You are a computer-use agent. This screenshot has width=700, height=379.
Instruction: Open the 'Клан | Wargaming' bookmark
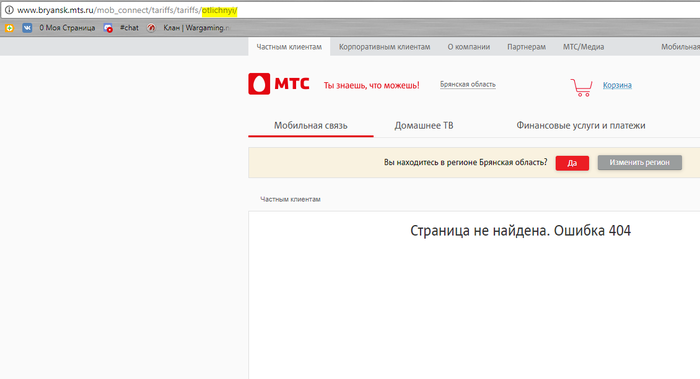tap(196, 28)
